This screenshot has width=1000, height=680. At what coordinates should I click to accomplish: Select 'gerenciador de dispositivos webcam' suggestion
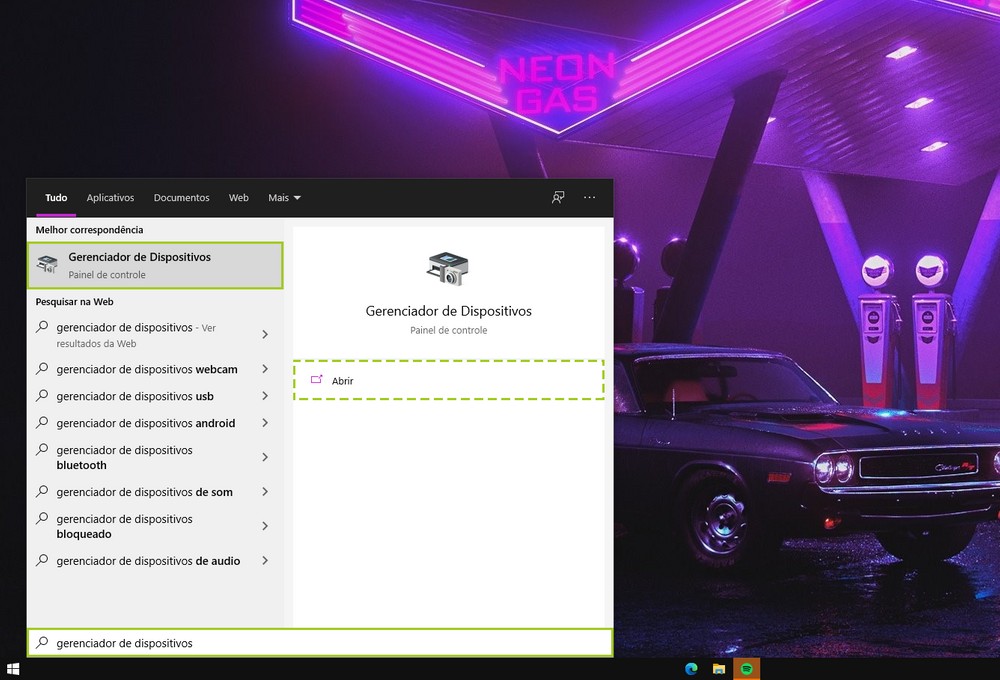155,369
